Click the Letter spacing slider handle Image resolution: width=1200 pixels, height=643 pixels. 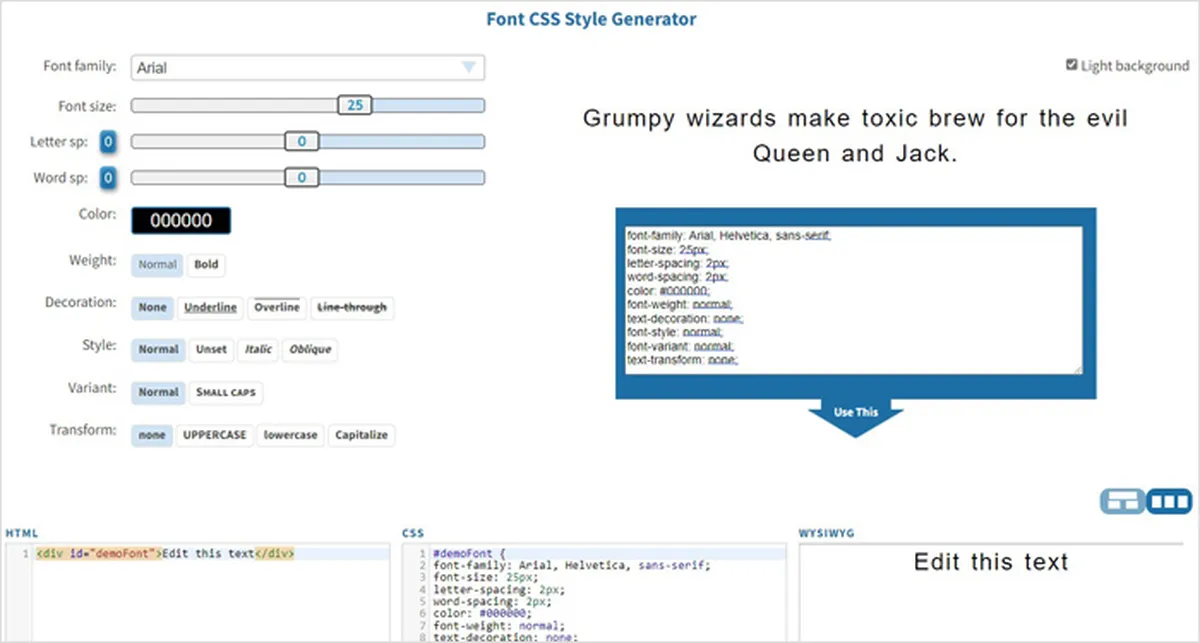point(301,142)
